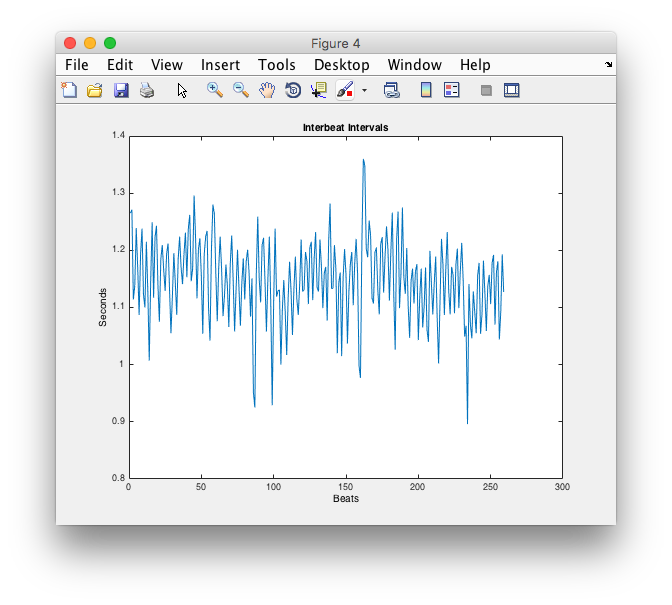Open the Desktop menu
This screenshot has width=672, height=605.
[x=342, y=65]
